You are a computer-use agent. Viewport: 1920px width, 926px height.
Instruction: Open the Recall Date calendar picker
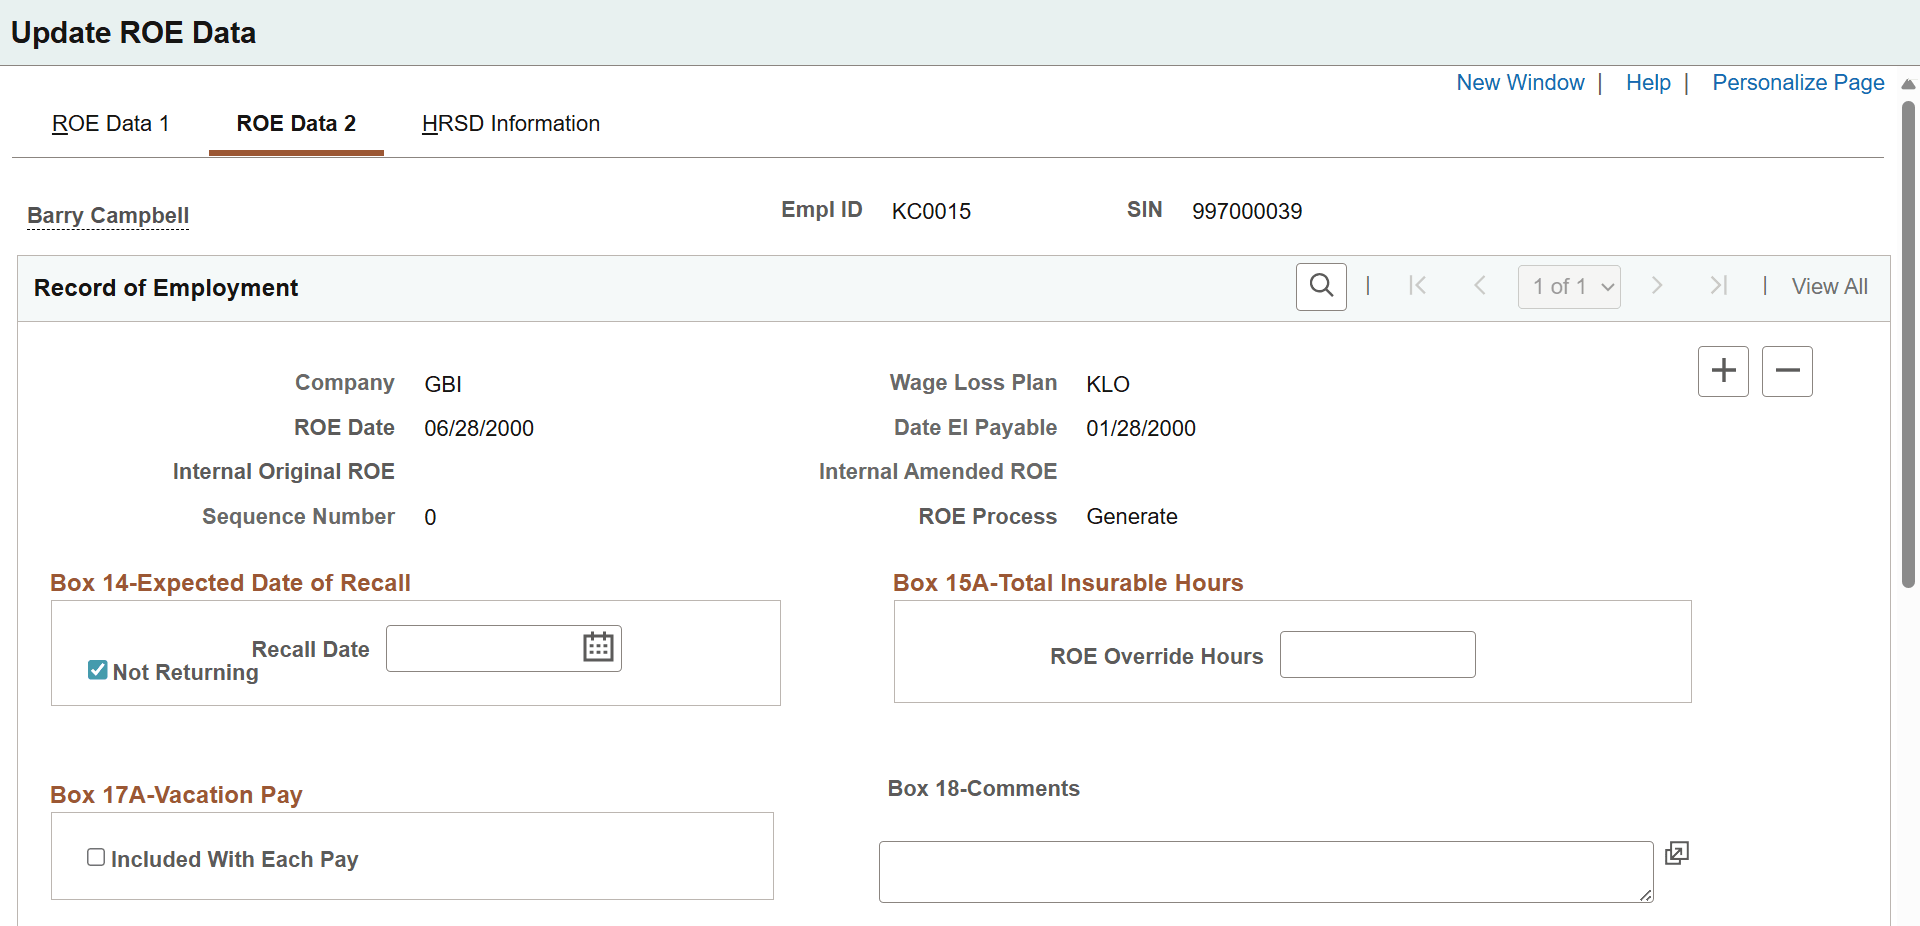(x=598, y=647)
